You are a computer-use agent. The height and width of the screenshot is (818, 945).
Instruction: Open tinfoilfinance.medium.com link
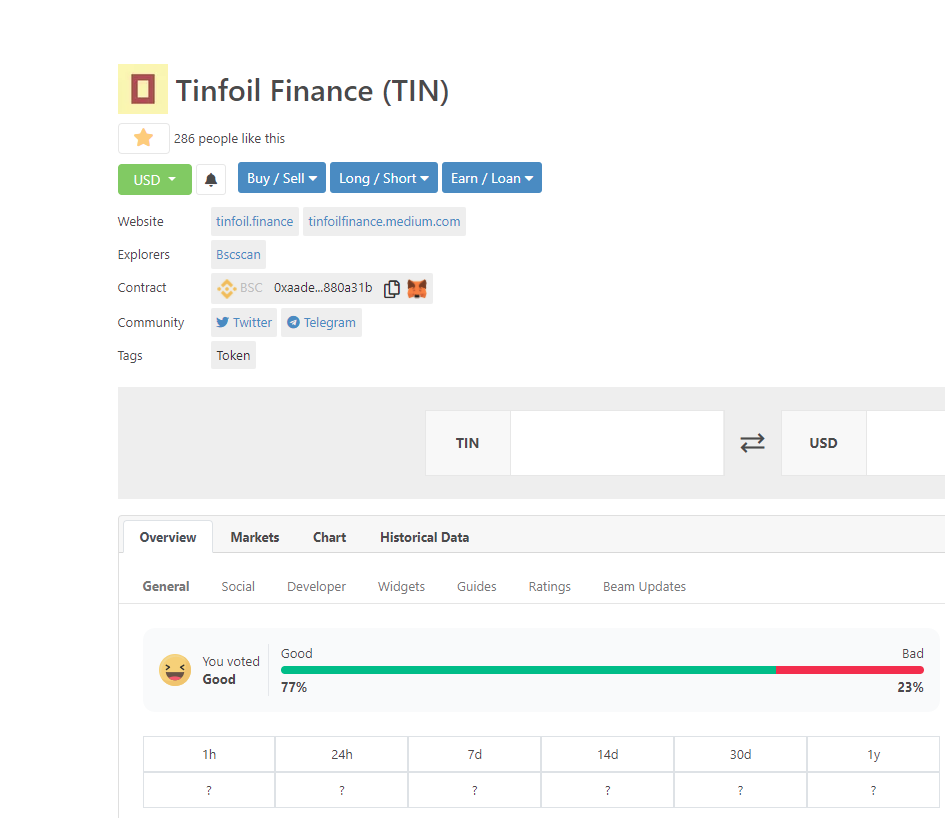pyautogui.click(x=385, y=221)
